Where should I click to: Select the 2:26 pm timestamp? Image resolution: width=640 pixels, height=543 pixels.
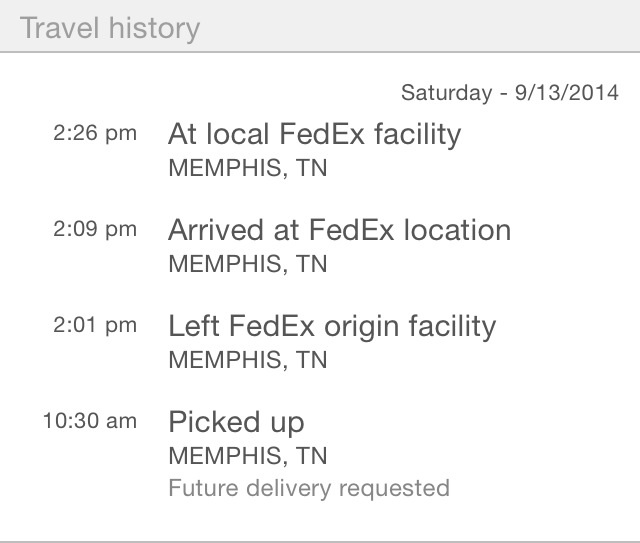coord(95,134)
